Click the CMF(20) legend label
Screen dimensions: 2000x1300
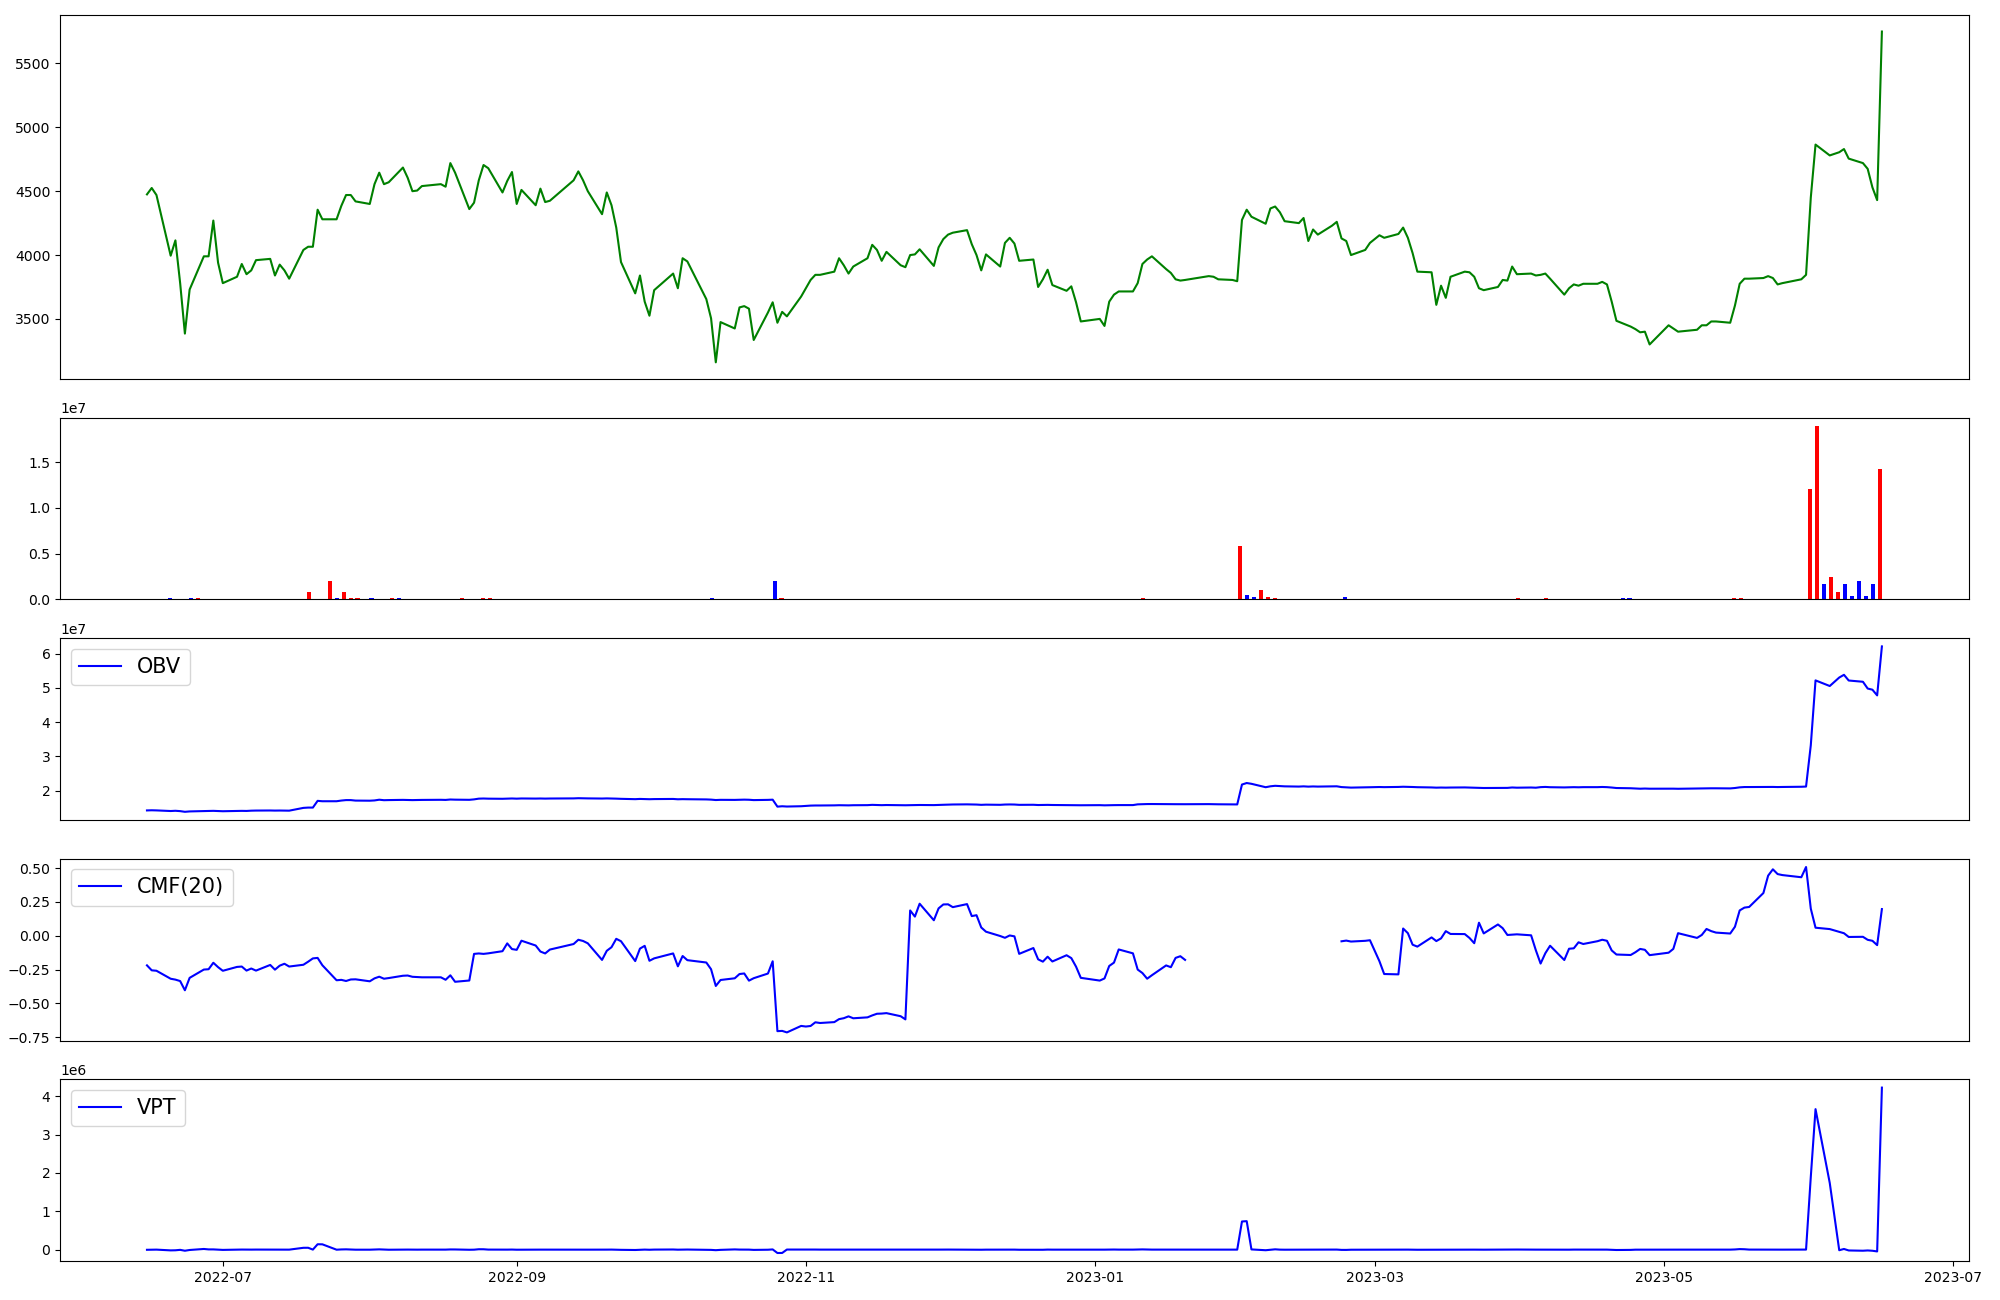[179, 887]
